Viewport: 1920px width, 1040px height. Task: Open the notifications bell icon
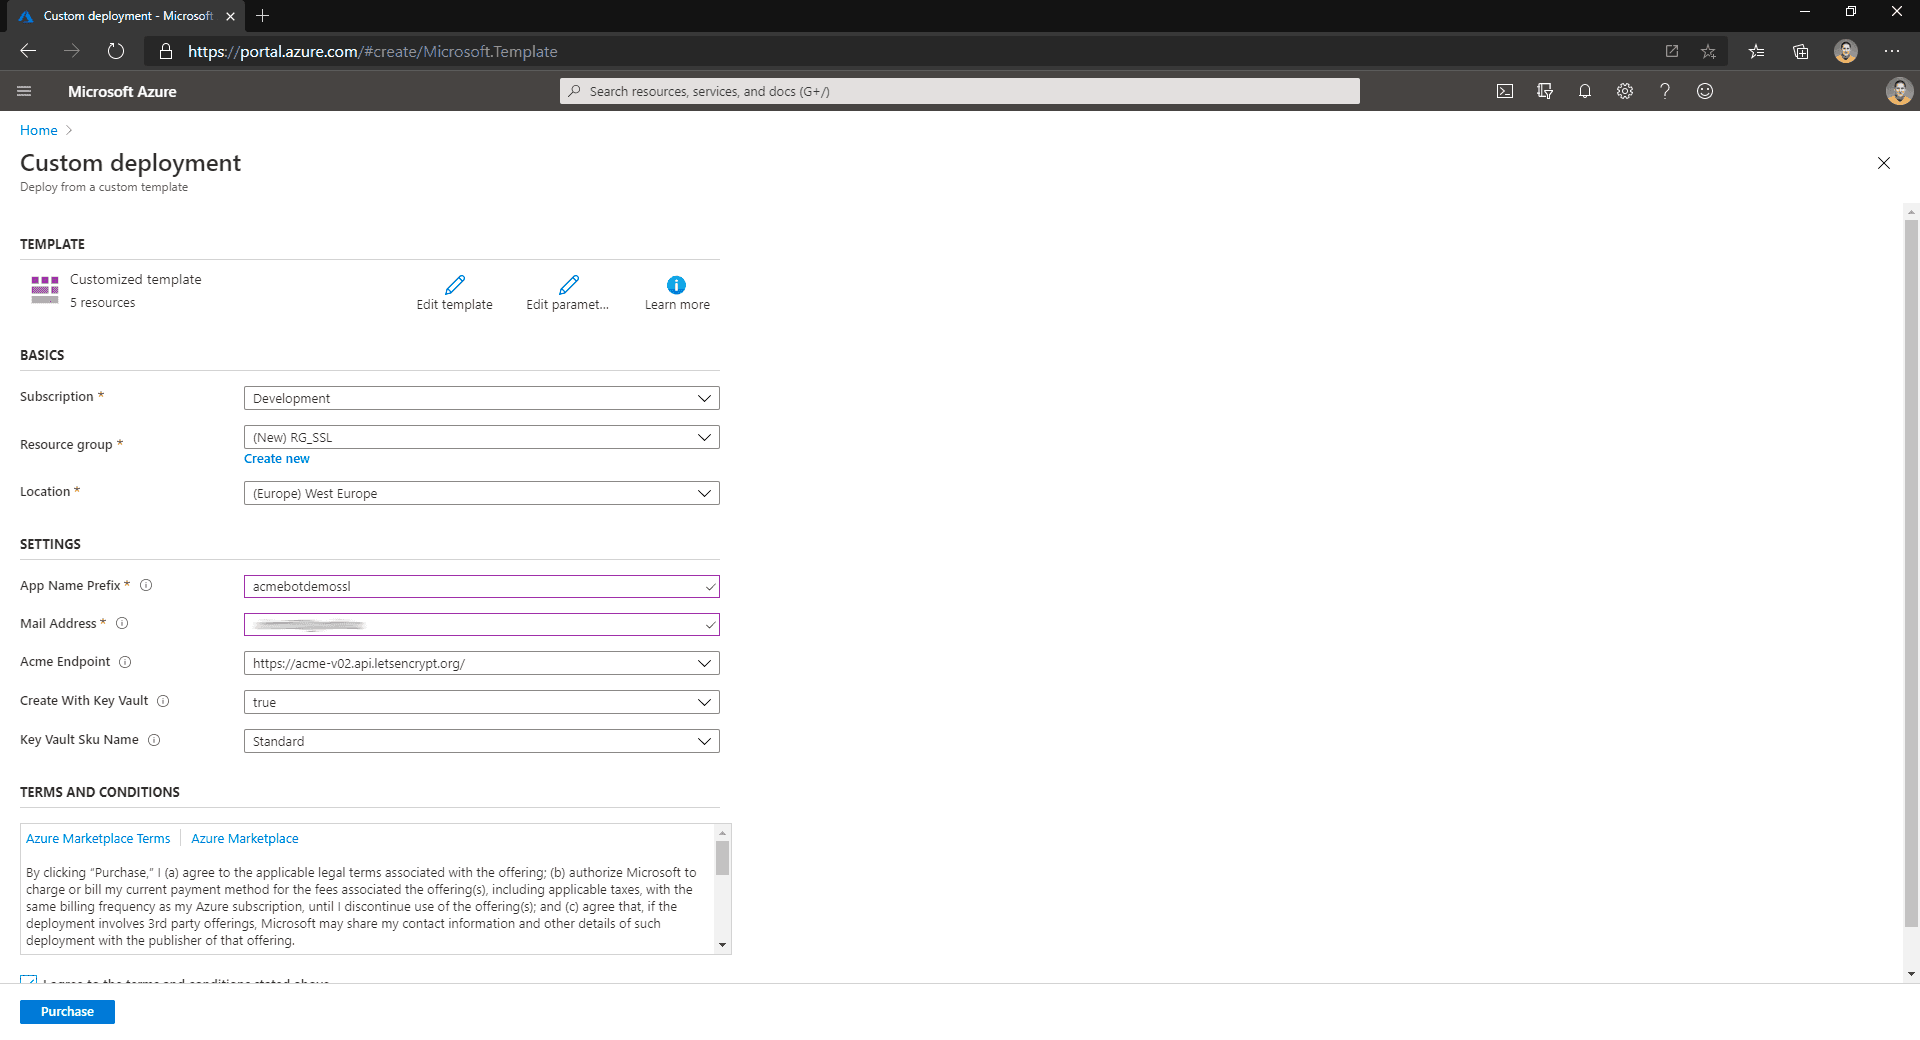[x=1584, y=91]
